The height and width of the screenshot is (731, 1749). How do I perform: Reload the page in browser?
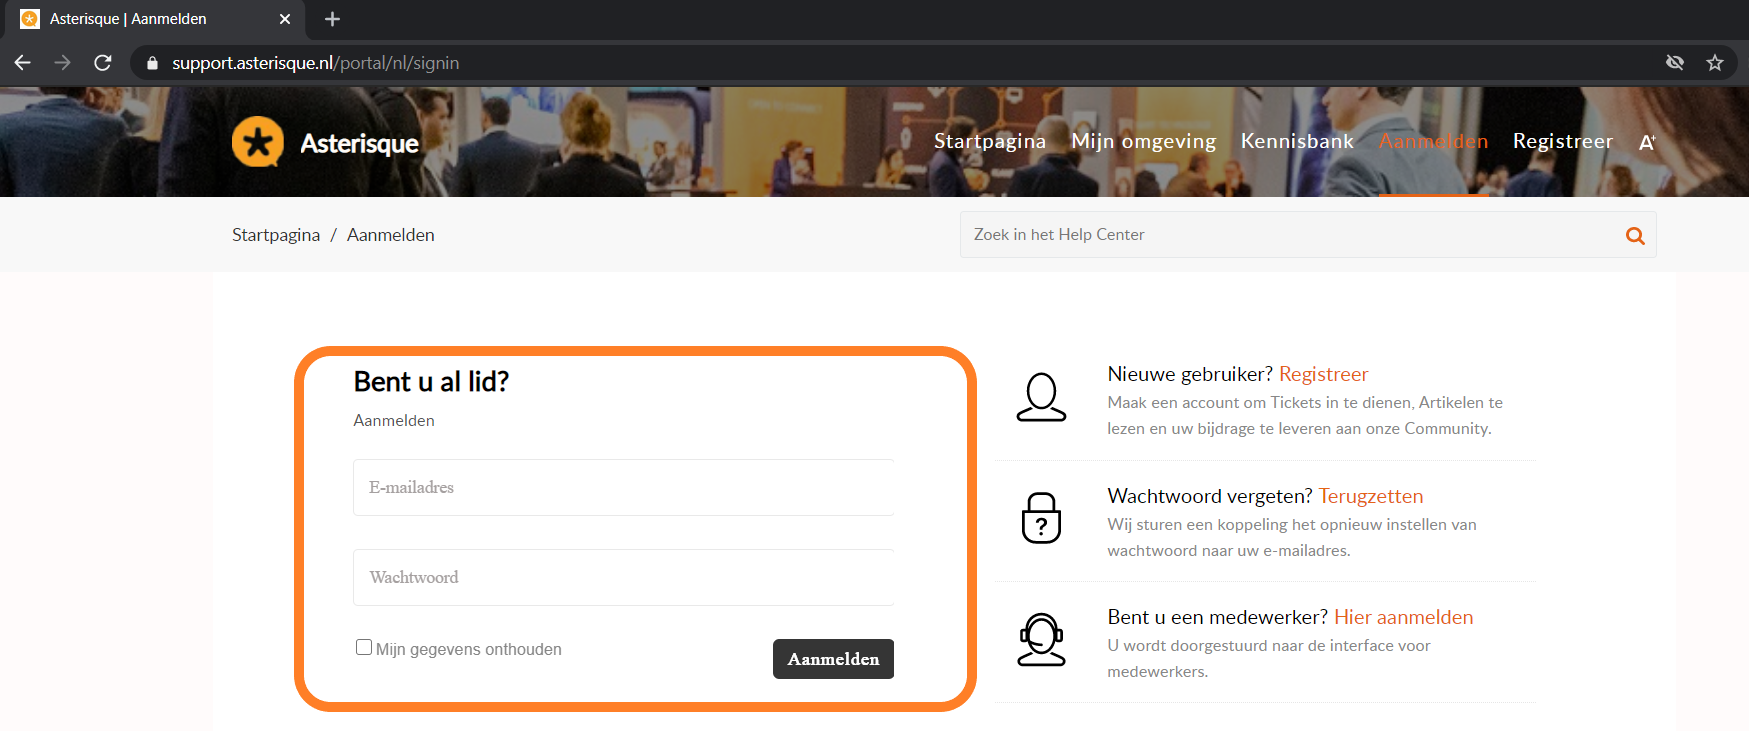pyautogui.click(x=102, y=63)
